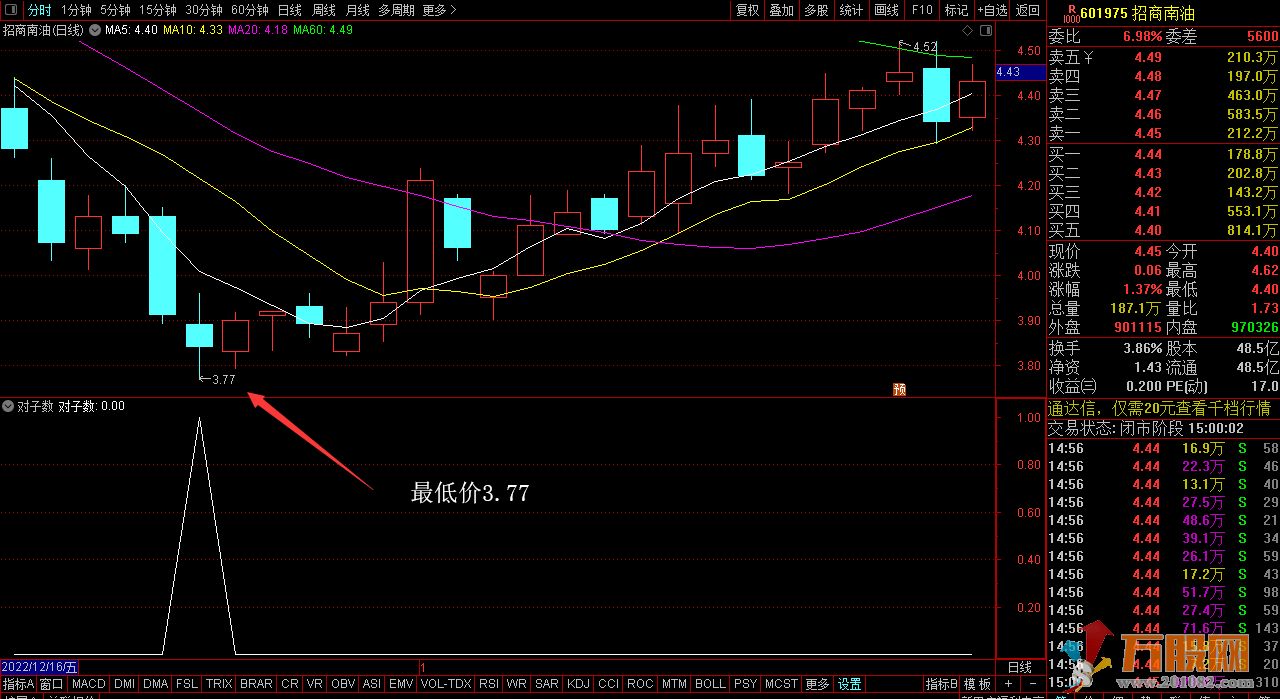Toggle the chart-header side panel icon
The image size is (1280, 699).
986,30
